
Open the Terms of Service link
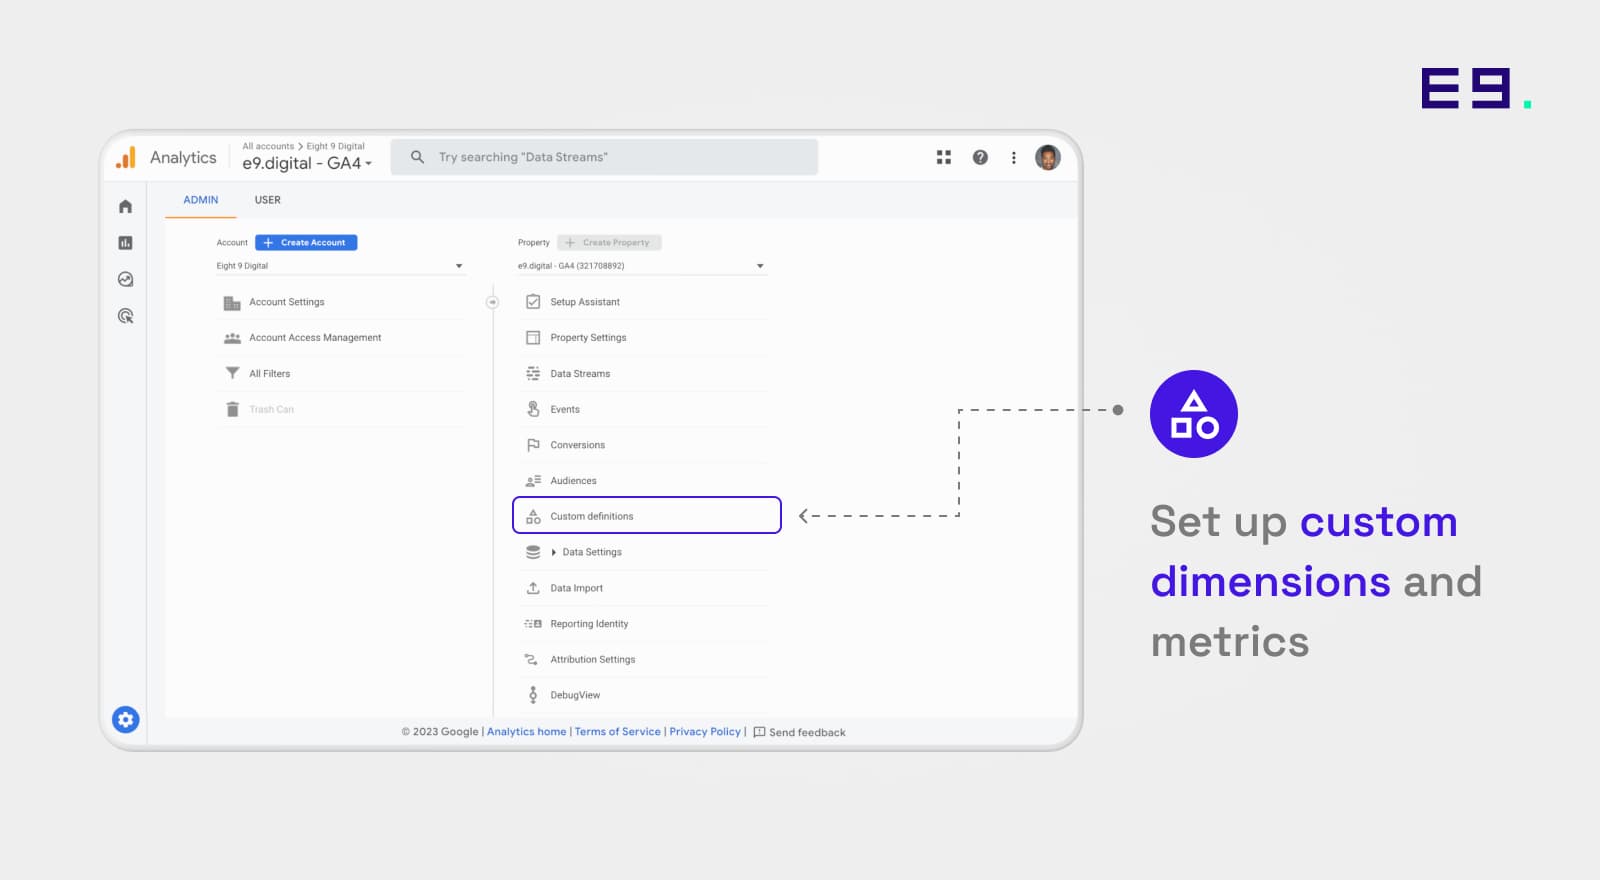click(x=617, y=732)
